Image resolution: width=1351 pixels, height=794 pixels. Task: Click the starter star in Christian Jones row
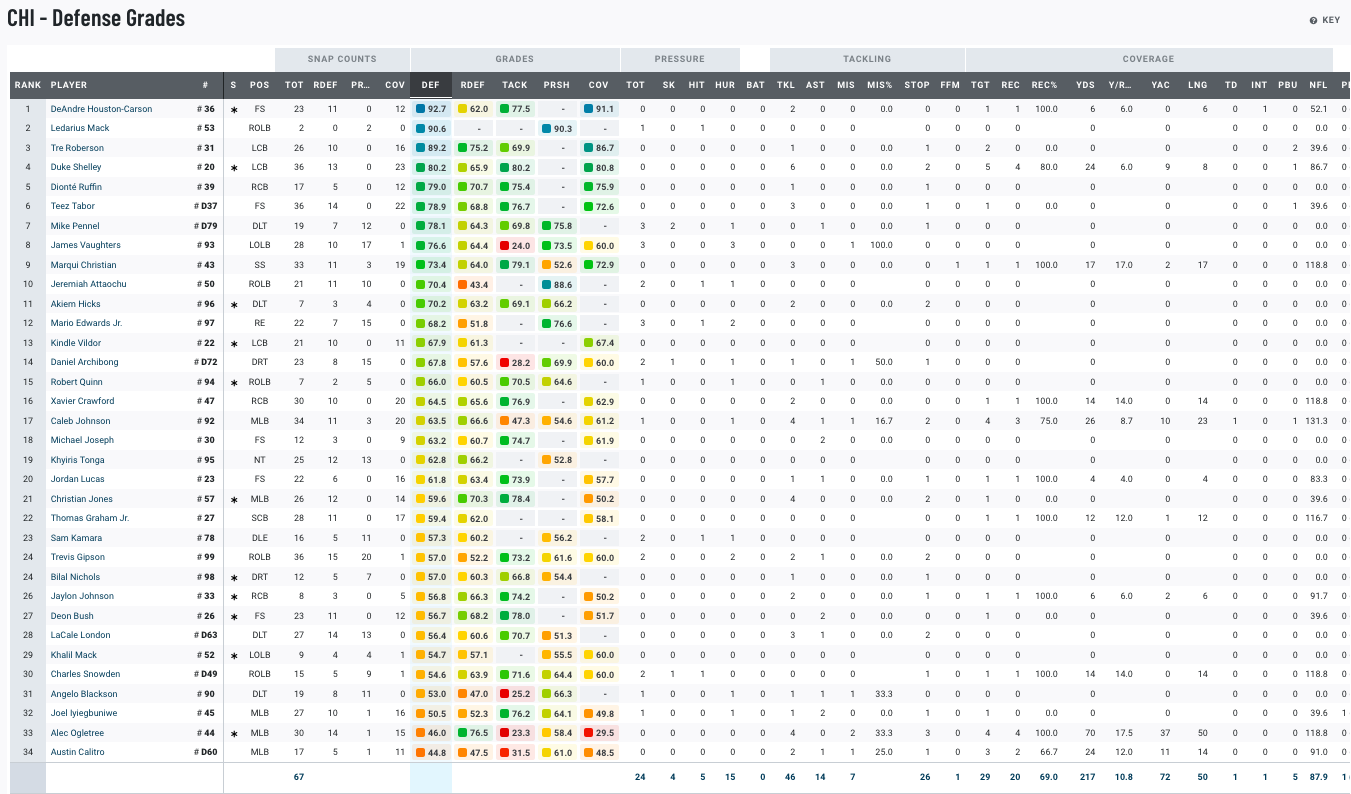tap(234, 499)
